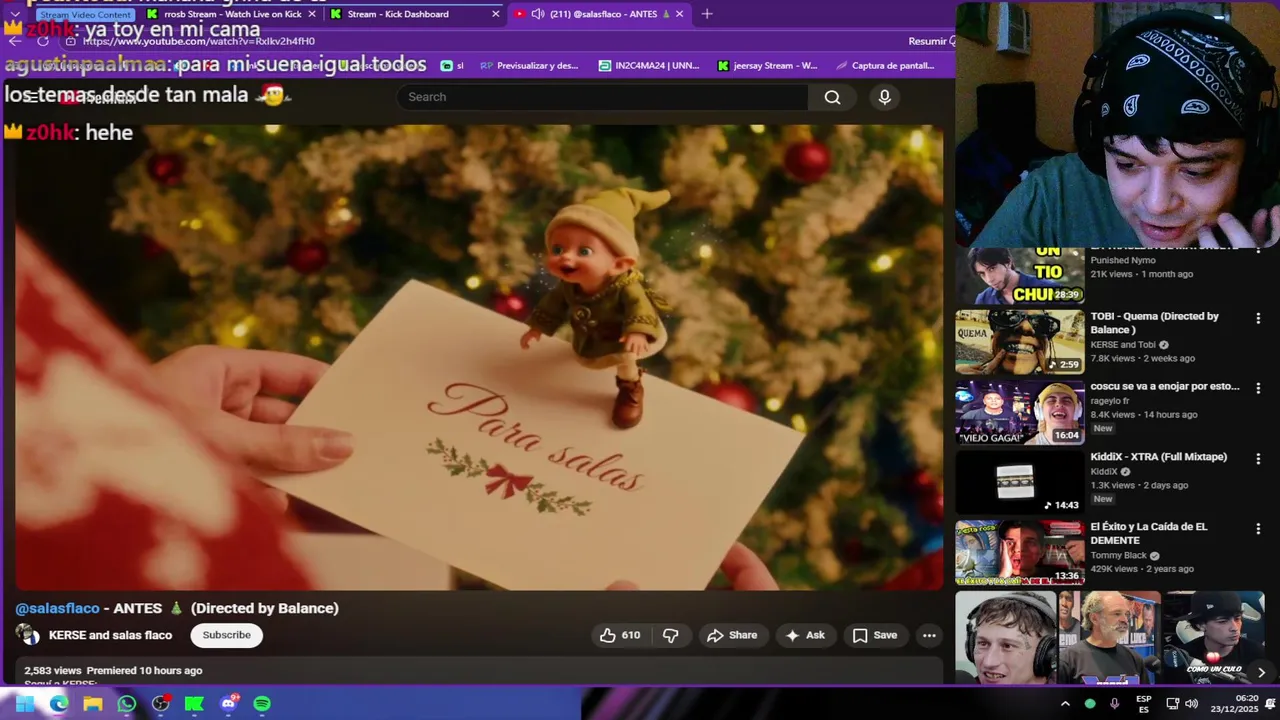The width and height of the screenshot is (1280, 720).
Task: Open the Windows Start menu
Action: click(25, 704)
